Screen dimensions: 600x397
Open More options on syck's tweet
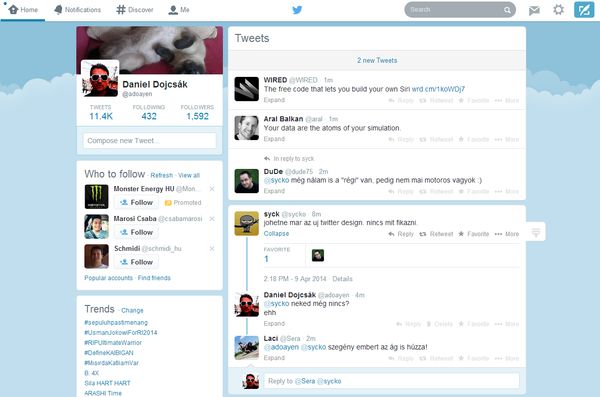[507, 234]
